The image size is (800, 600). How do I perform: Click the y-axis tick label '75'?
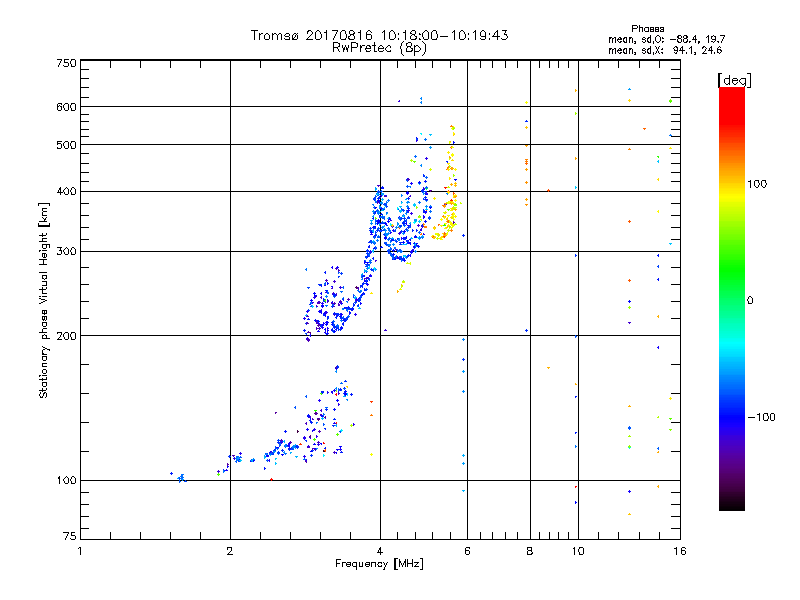pyautogui.click(x=70, y=536)
